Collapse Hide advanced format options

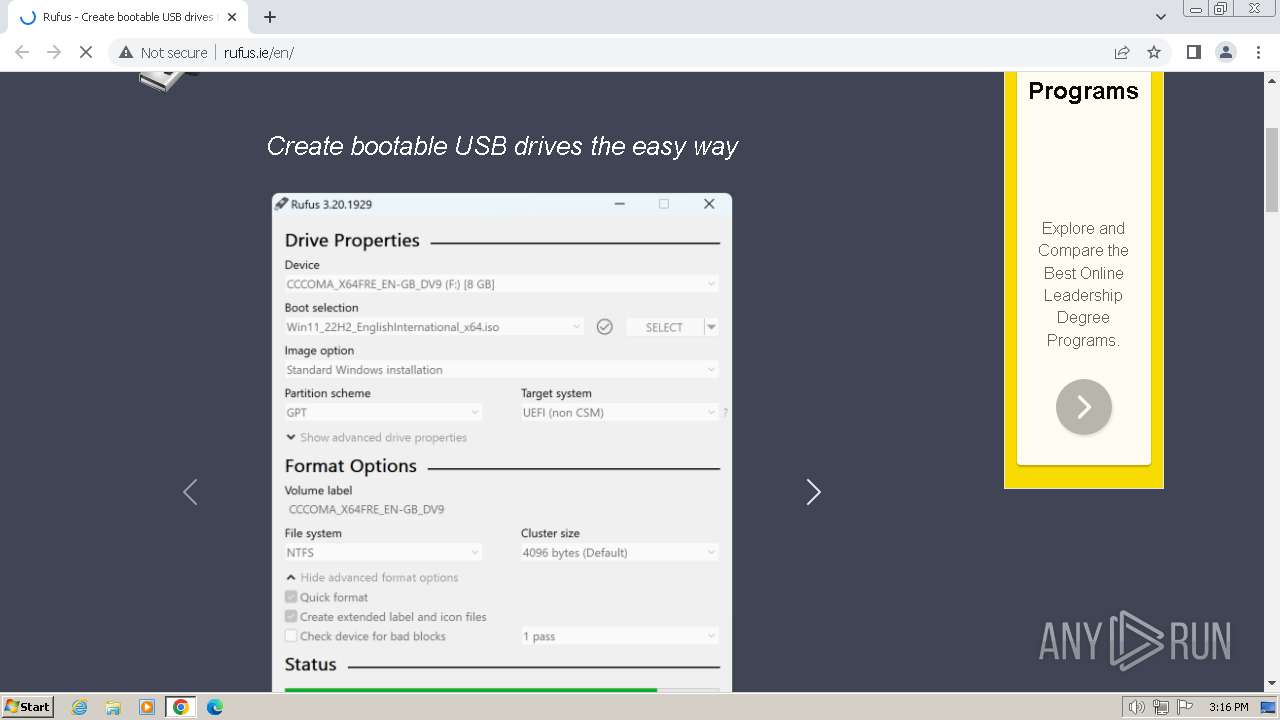pos(372,578)
